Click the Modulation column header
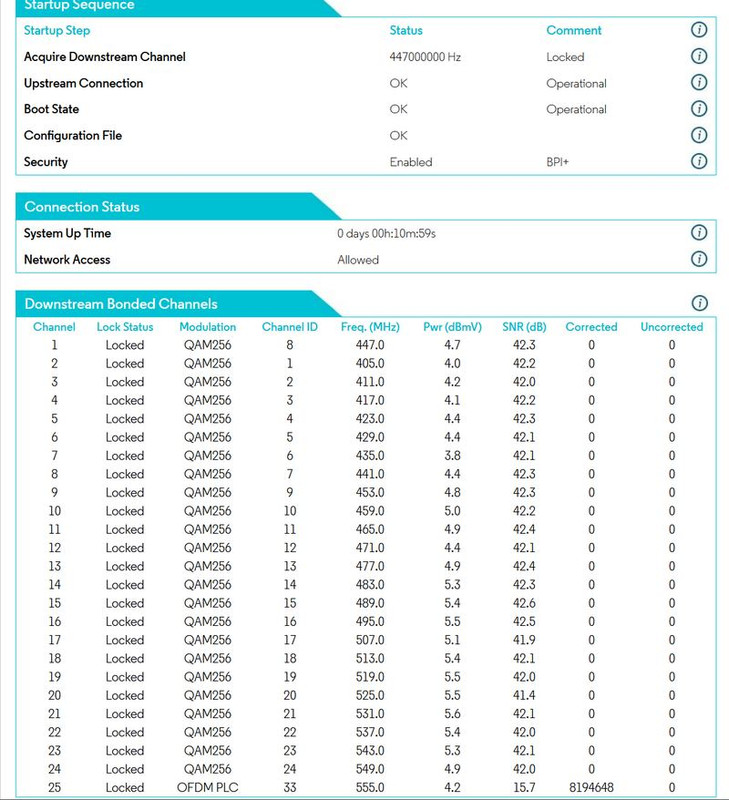729x800 pixels. tap(208, 327)
